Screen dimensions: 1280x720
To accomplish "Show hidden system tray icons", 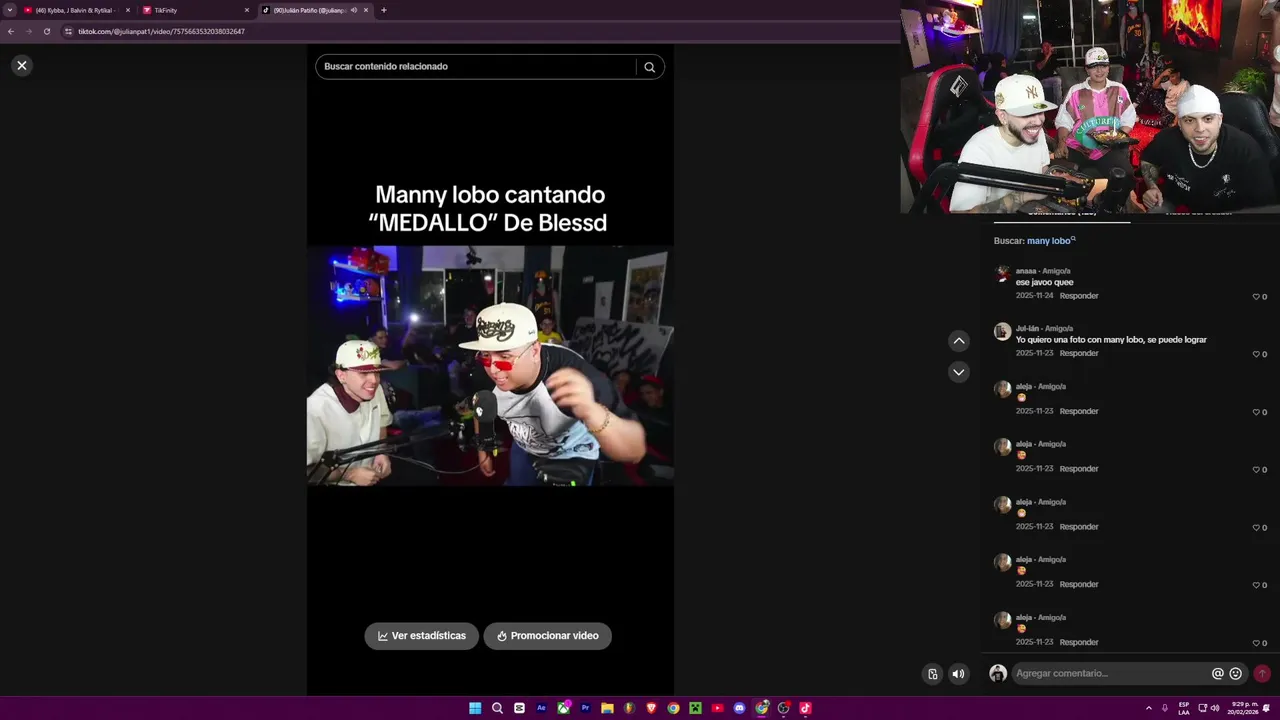I will coord(1148,708).
